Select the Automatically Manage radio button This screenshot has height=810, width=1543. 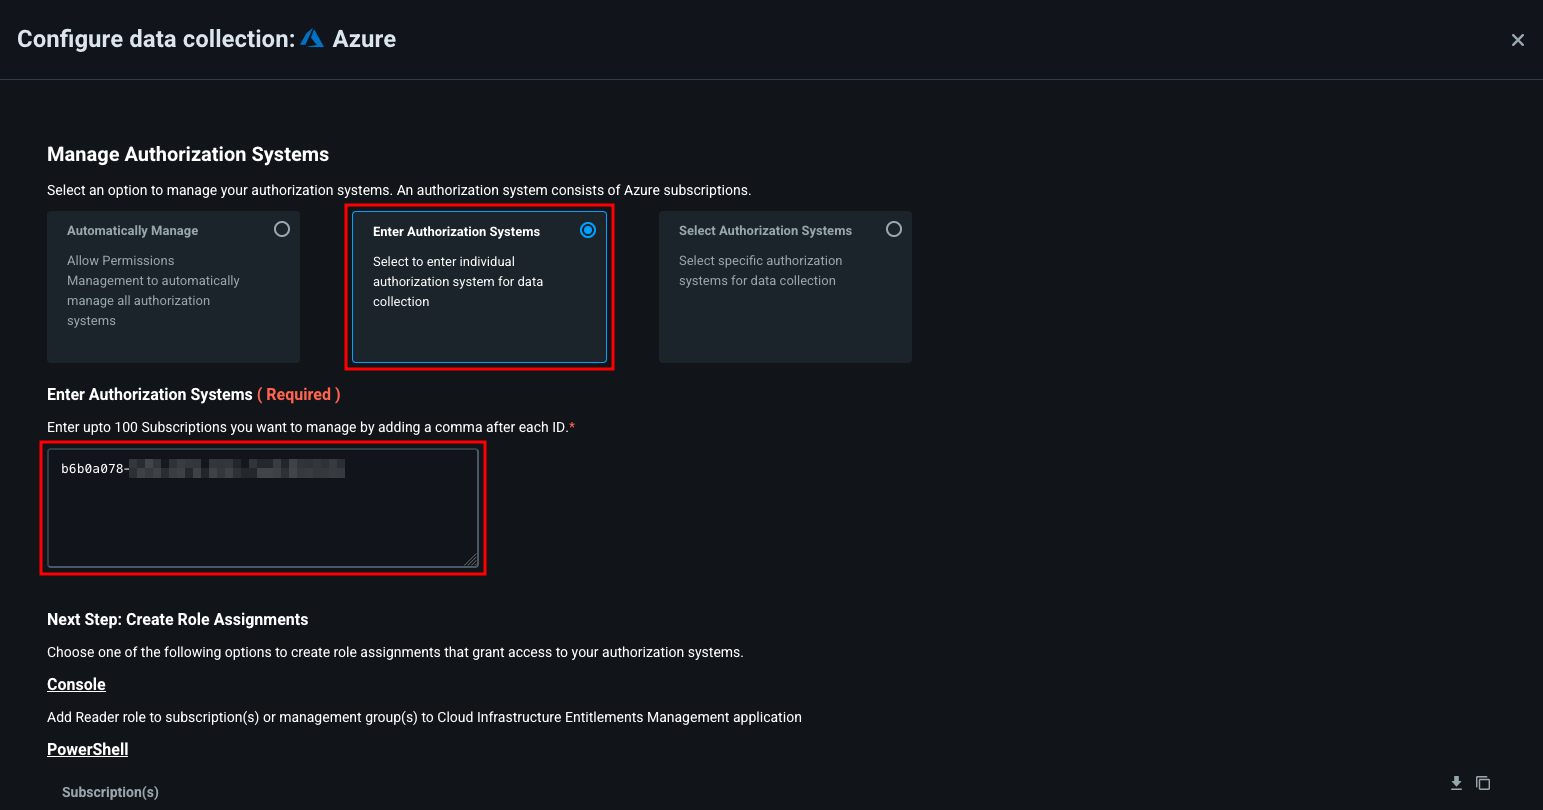click(x=282, y=229)
